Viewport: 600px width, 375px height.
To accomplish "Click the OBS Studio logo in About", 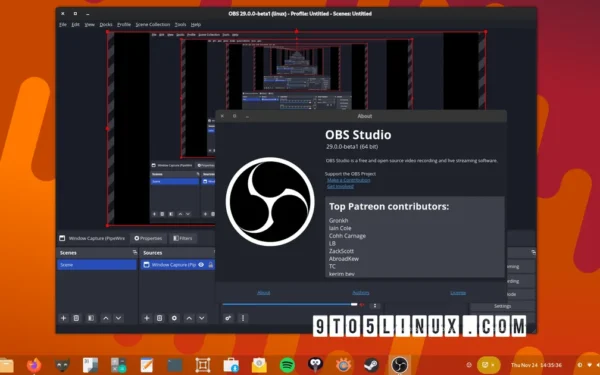I will click(x=270, y=202).
